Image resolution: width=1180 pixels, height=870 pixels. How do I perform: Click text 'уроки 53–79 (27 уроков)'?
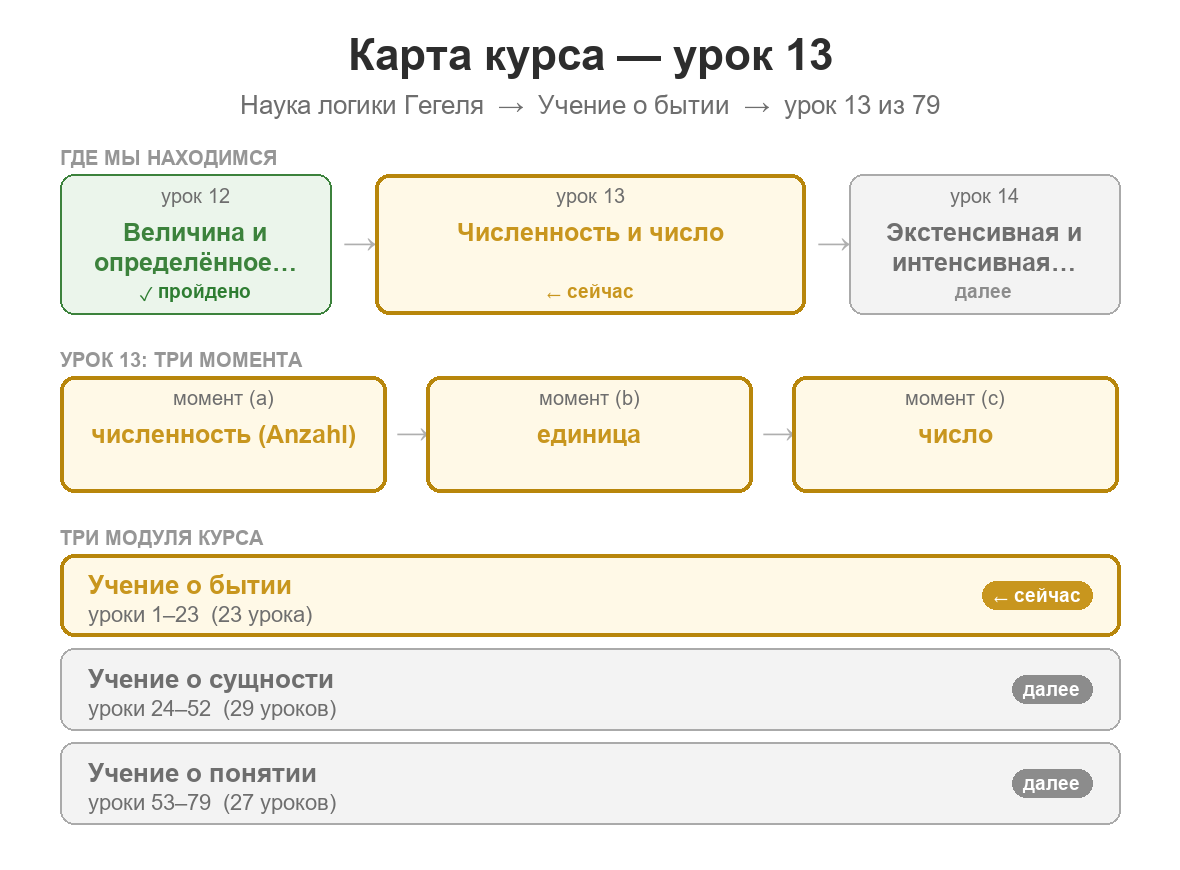(212, 803)
